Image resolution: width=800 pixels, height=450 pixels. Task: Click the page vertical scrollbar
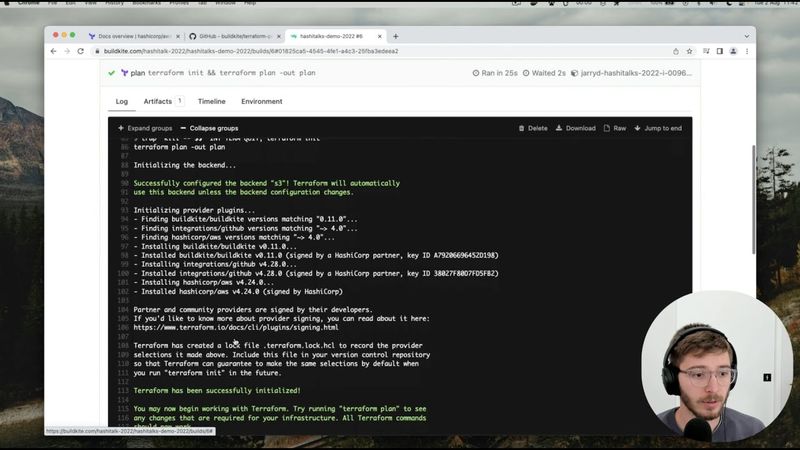(x=754, y=199)
